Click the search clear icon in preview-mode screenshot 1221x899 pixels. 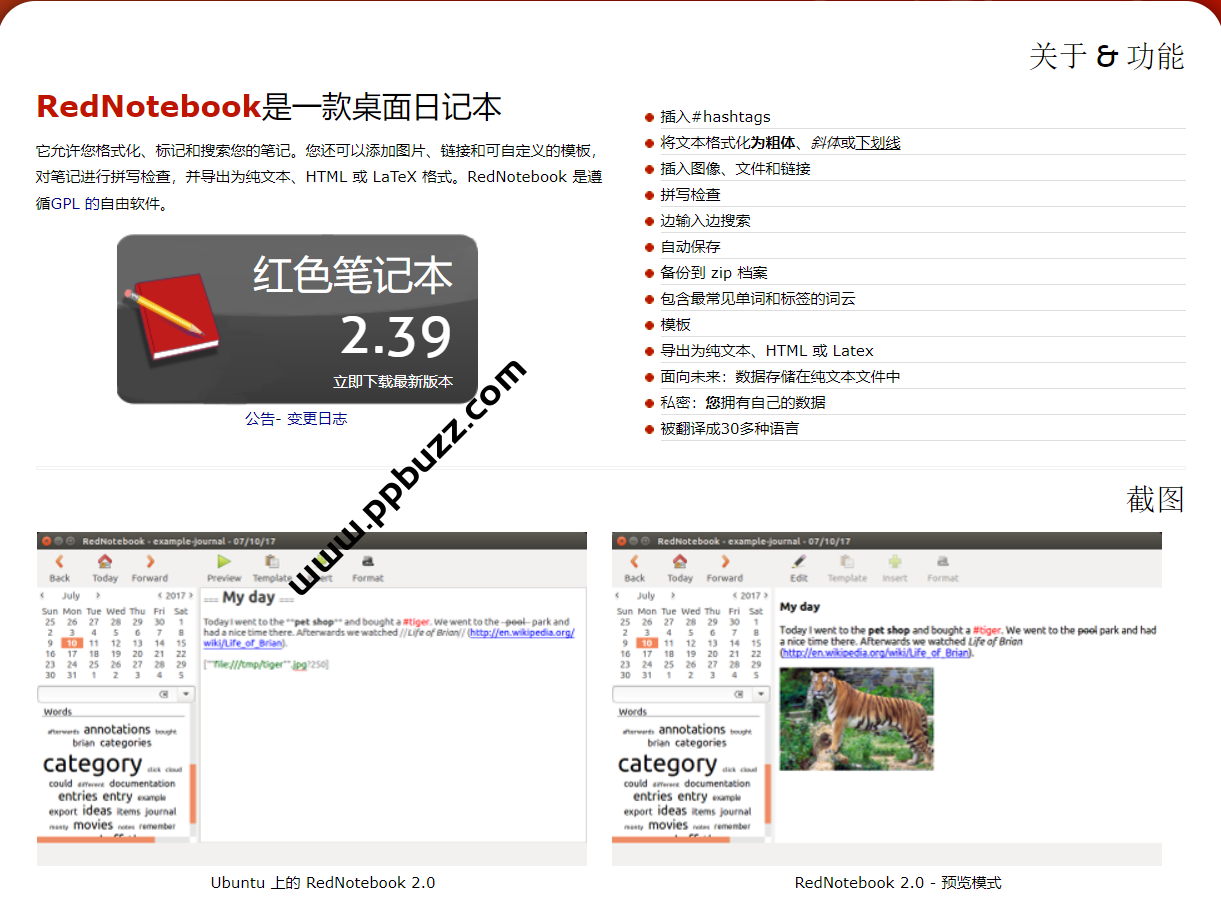739,694
